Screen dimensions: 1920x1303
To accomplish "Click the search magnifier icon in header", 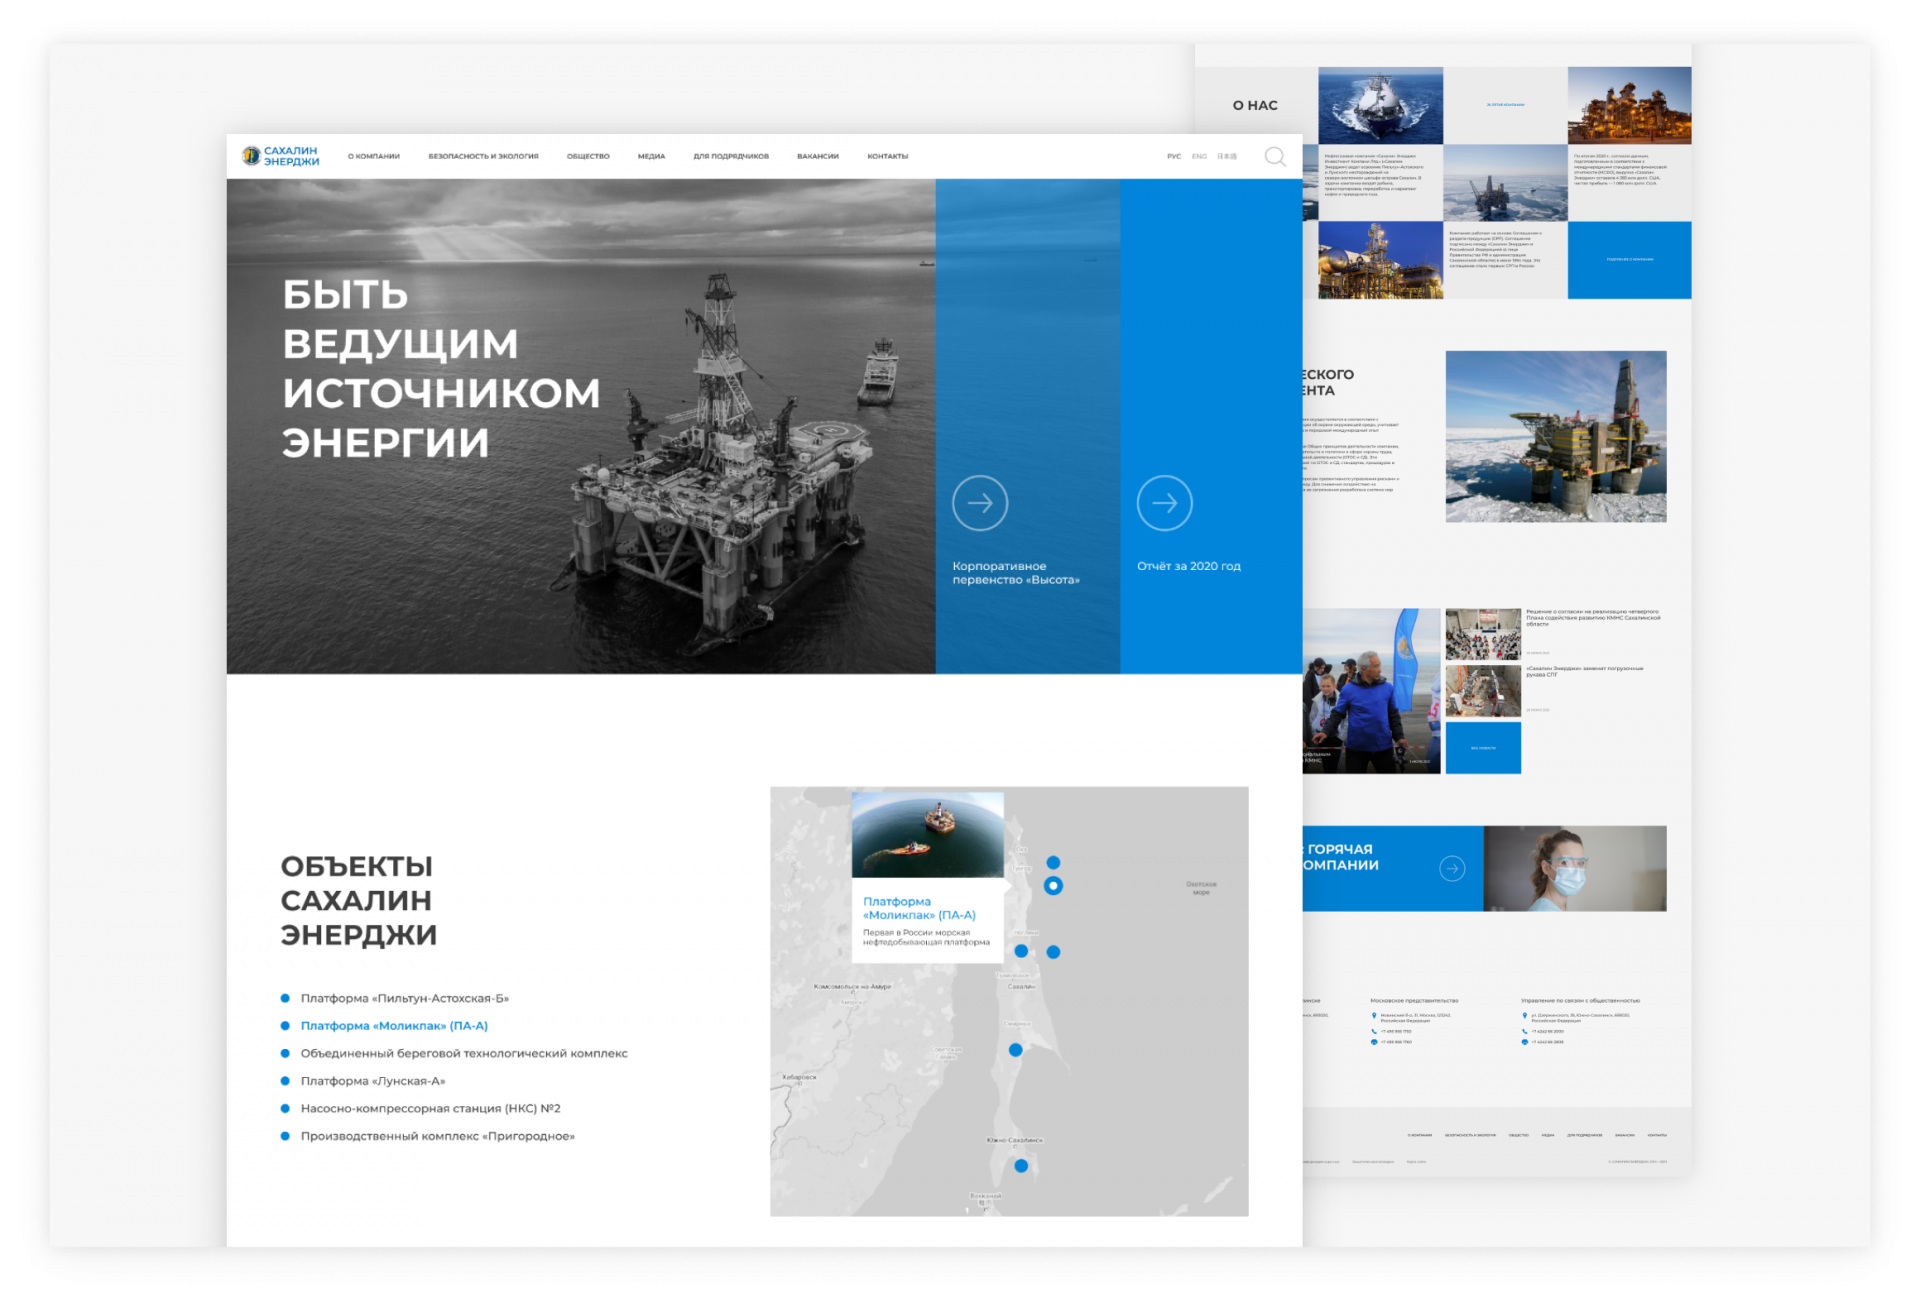I will [x=1274, y=156].
